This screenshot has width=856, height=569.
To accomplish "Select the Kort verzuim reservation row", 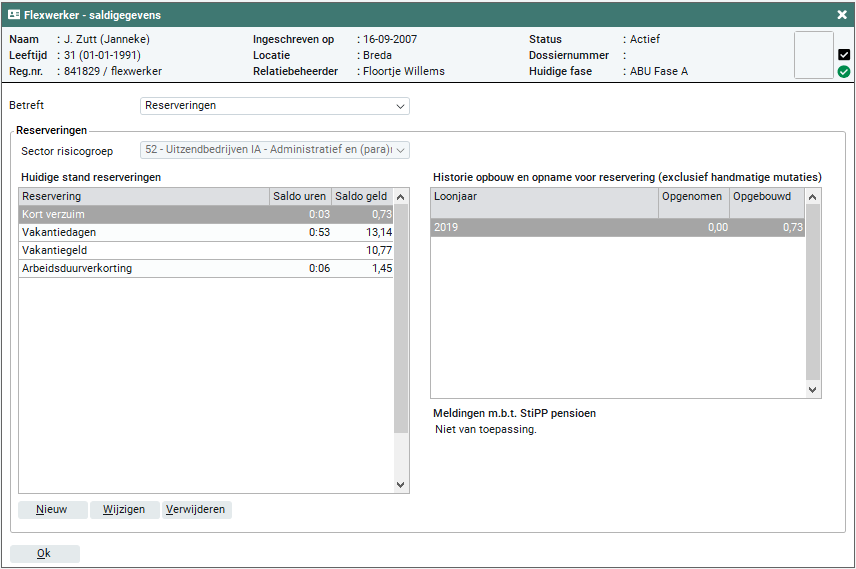I will (144, 215).
